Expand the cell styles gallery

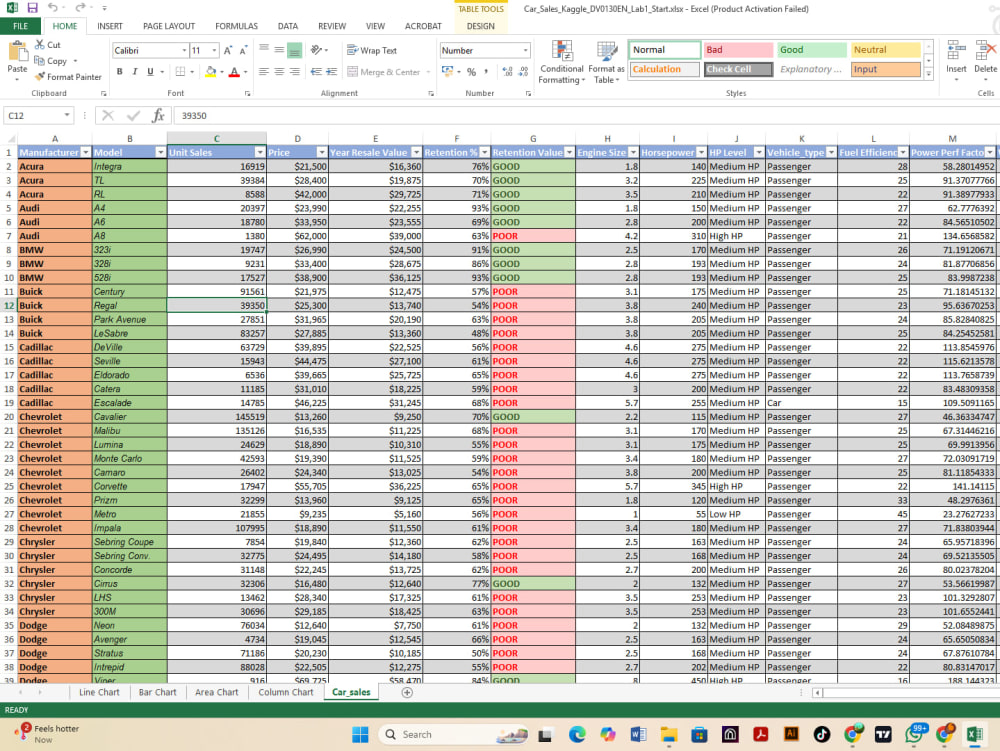[x=929, y=74]
